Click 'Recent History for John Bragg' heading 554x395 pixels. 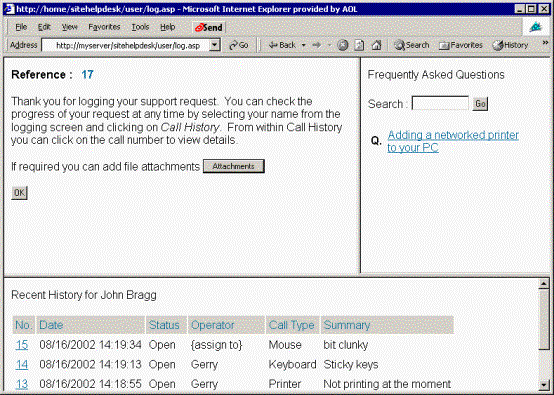point(84,295)
